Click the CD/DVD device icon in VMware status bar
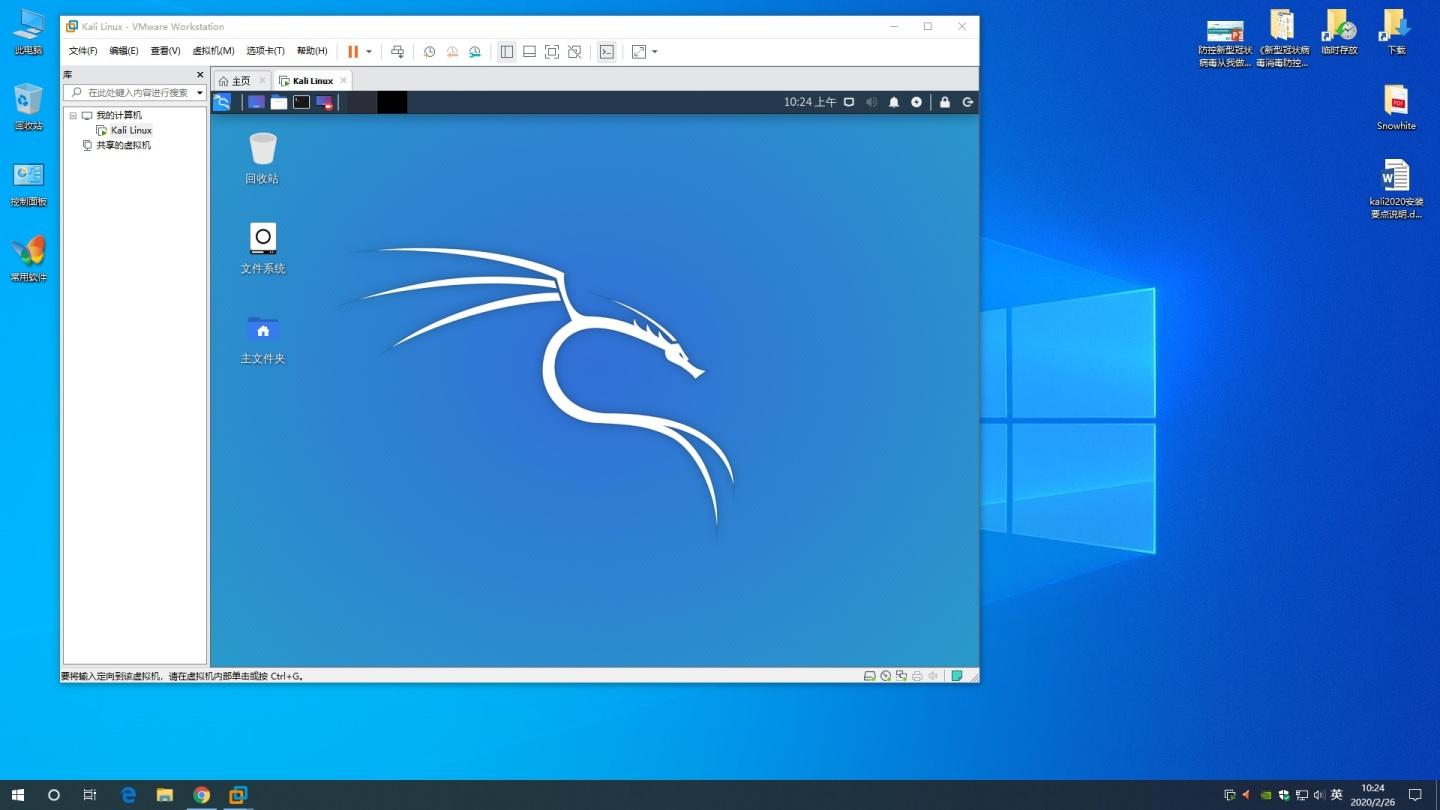 click(886, 676)
